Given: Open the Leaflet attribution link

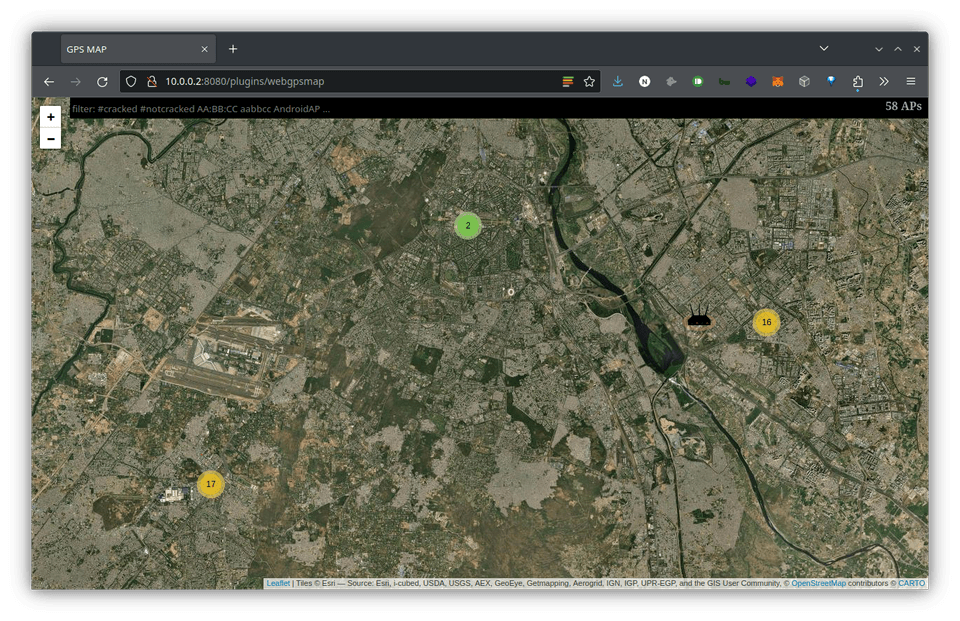Looking at the screenshot, I should (278, 583).
